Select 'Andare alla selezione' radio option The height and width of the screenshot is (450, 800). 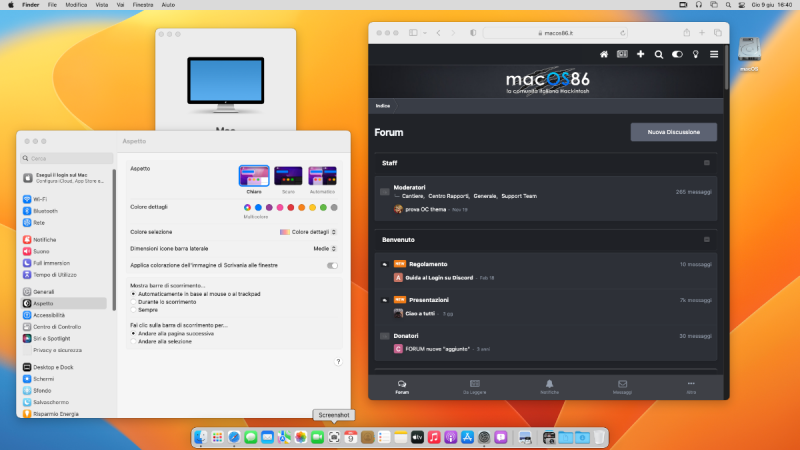(133, 341)
